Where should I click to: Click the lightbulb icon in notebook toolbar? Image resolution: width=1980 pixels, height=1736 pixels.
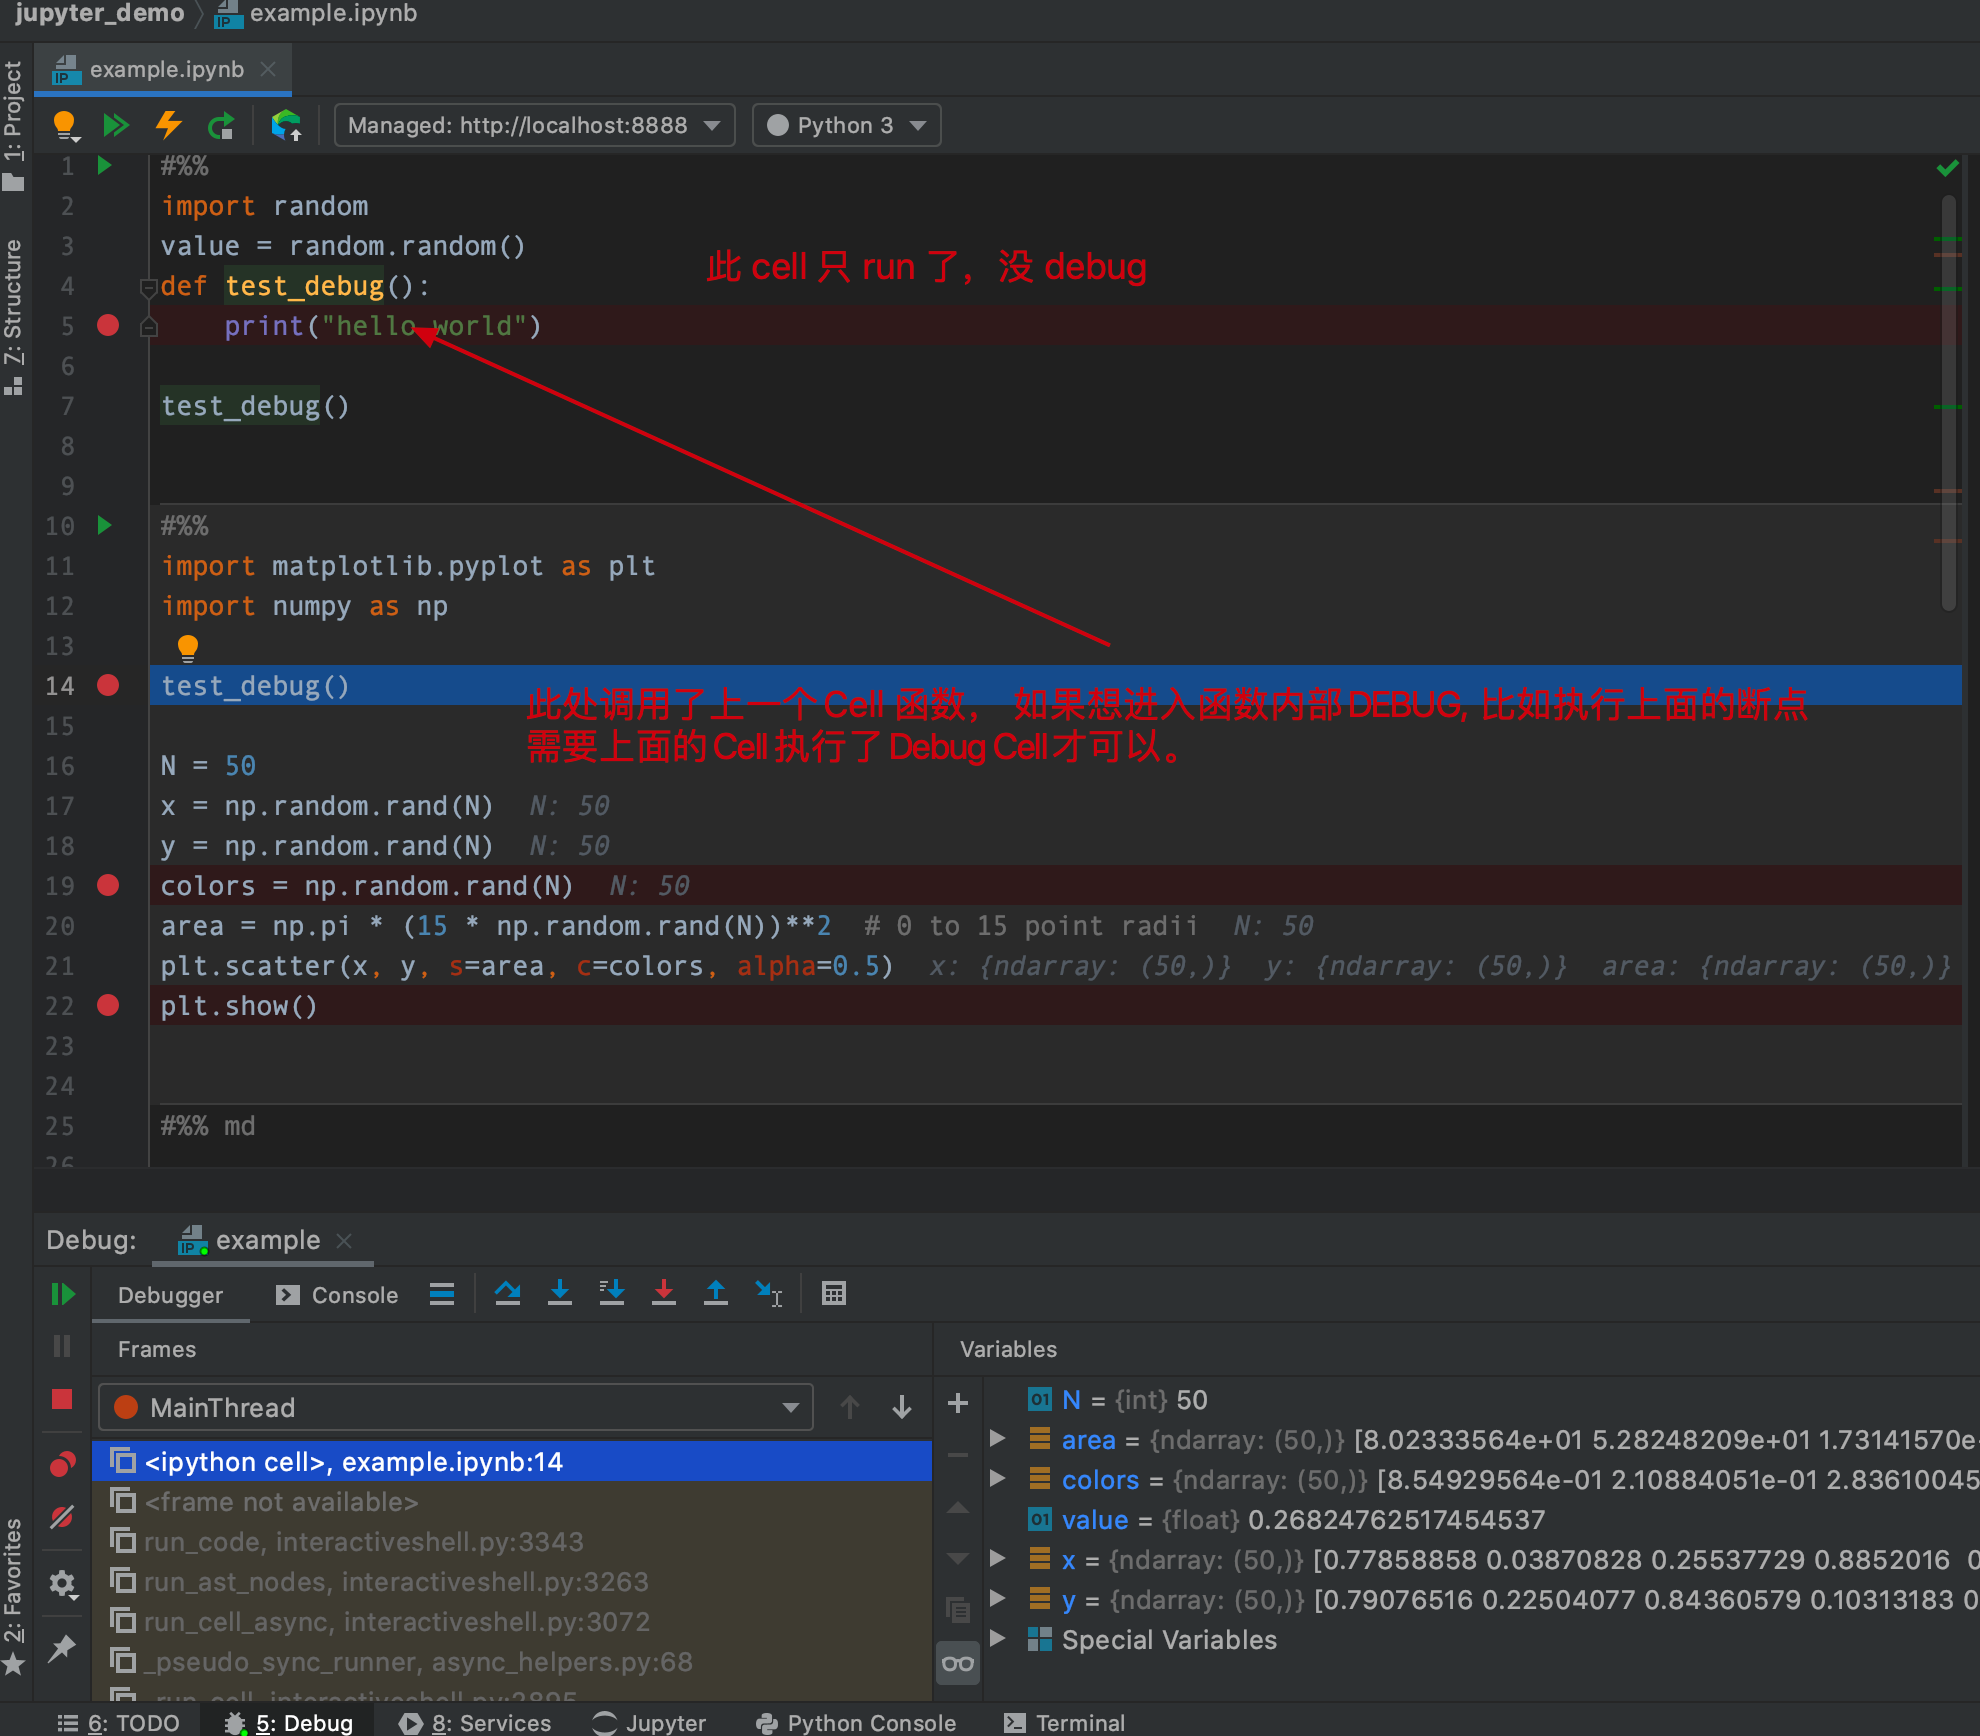[65, 125]
